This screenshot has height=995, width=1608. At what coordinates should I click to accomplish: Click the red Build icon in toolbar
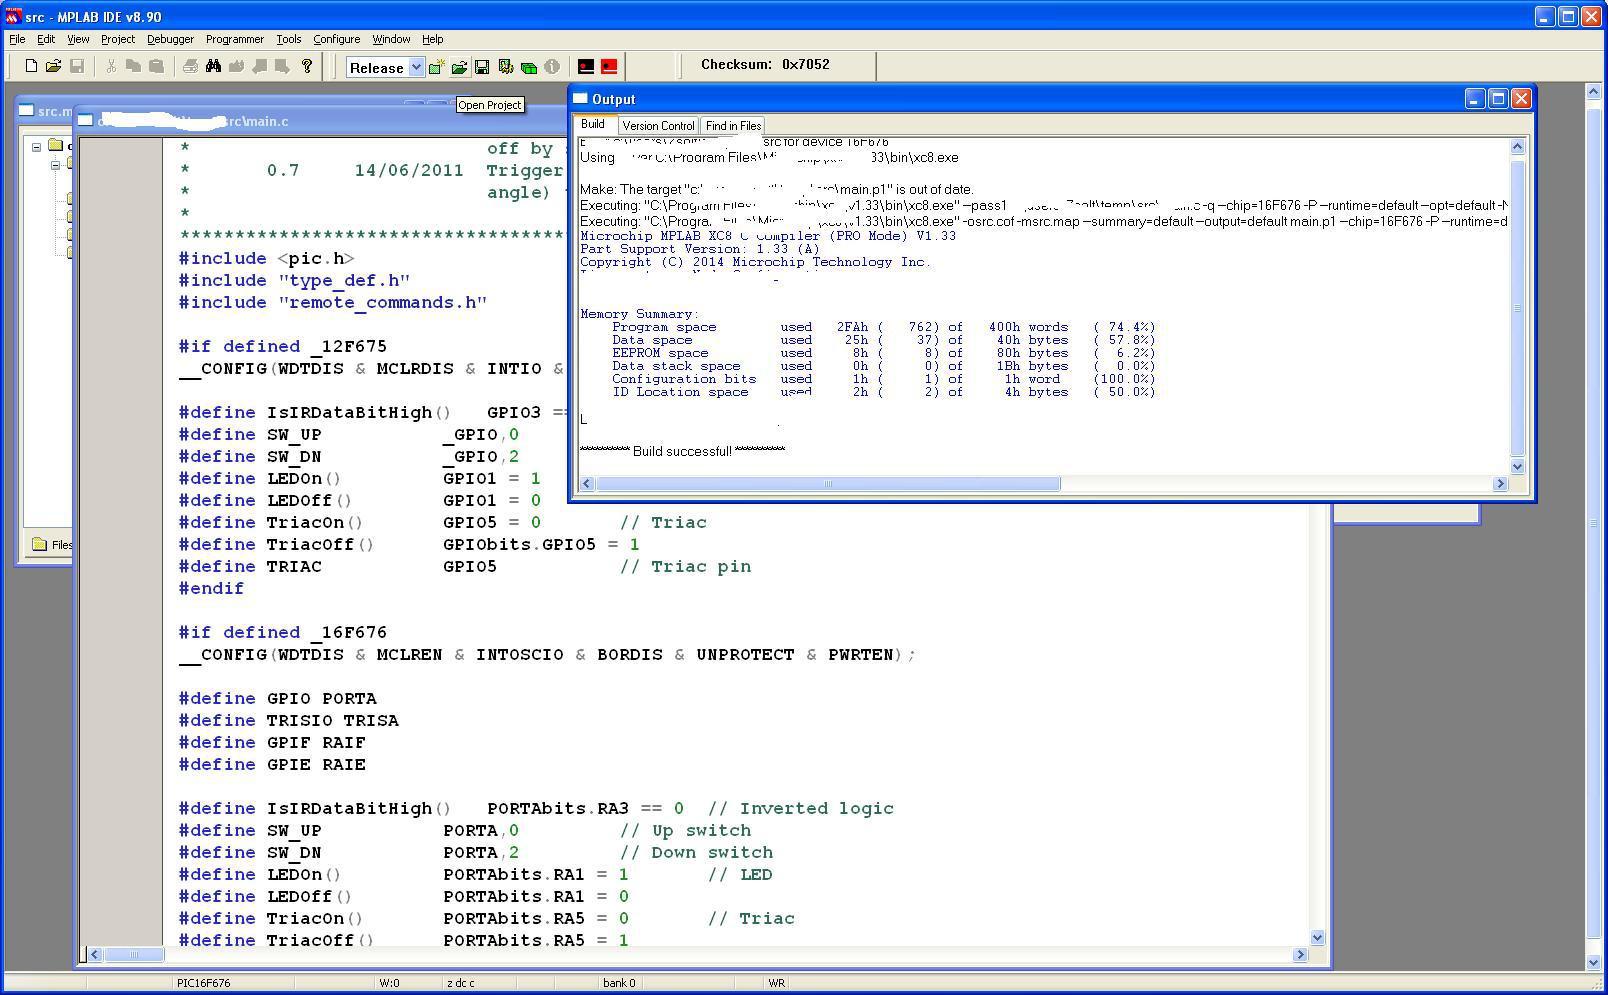point(609,67)
